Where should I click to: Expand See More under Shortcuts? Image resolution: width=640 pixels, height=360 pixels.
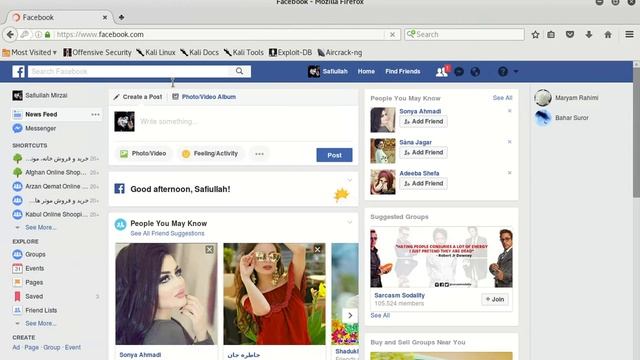coord(40,227)
